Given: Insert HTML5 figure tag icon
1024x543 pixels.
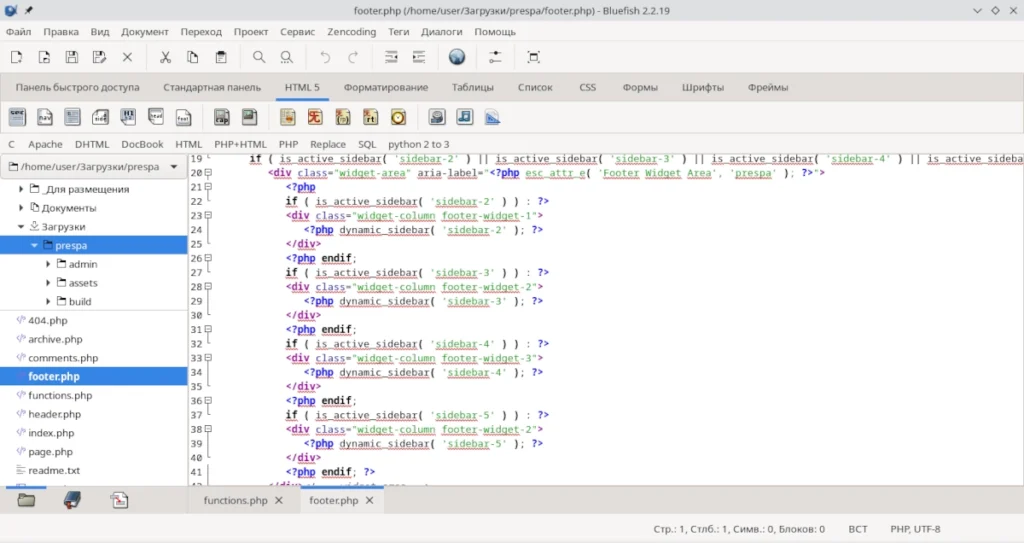Looking at the screenshot, I should pos(249,117).
